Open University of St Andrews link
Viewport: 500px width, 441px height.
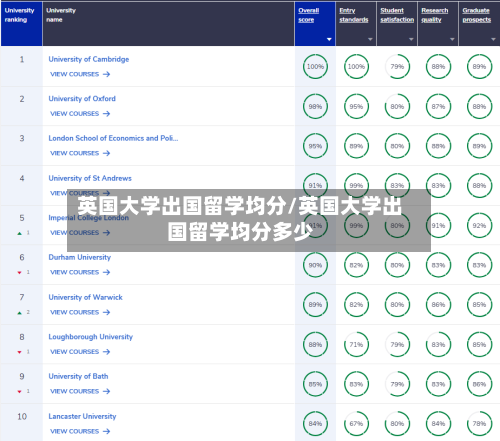coord(90,178)
